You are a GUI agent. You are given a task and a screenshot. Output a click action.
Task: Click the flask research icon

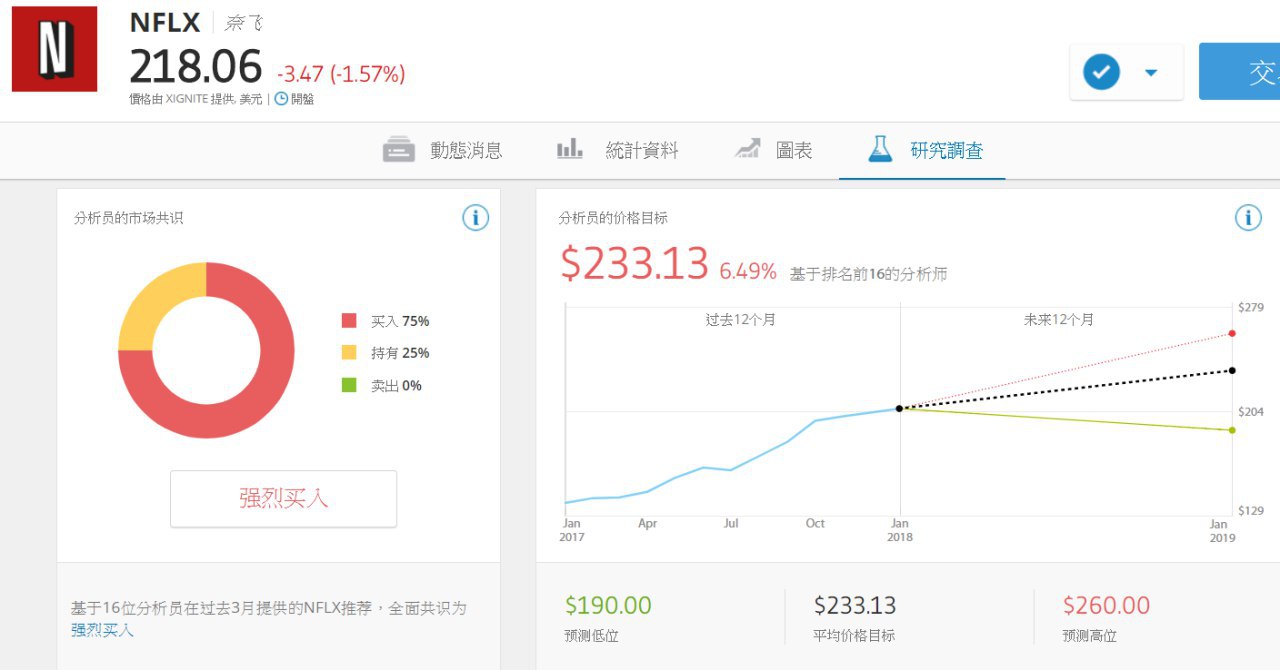coord(880,149)
